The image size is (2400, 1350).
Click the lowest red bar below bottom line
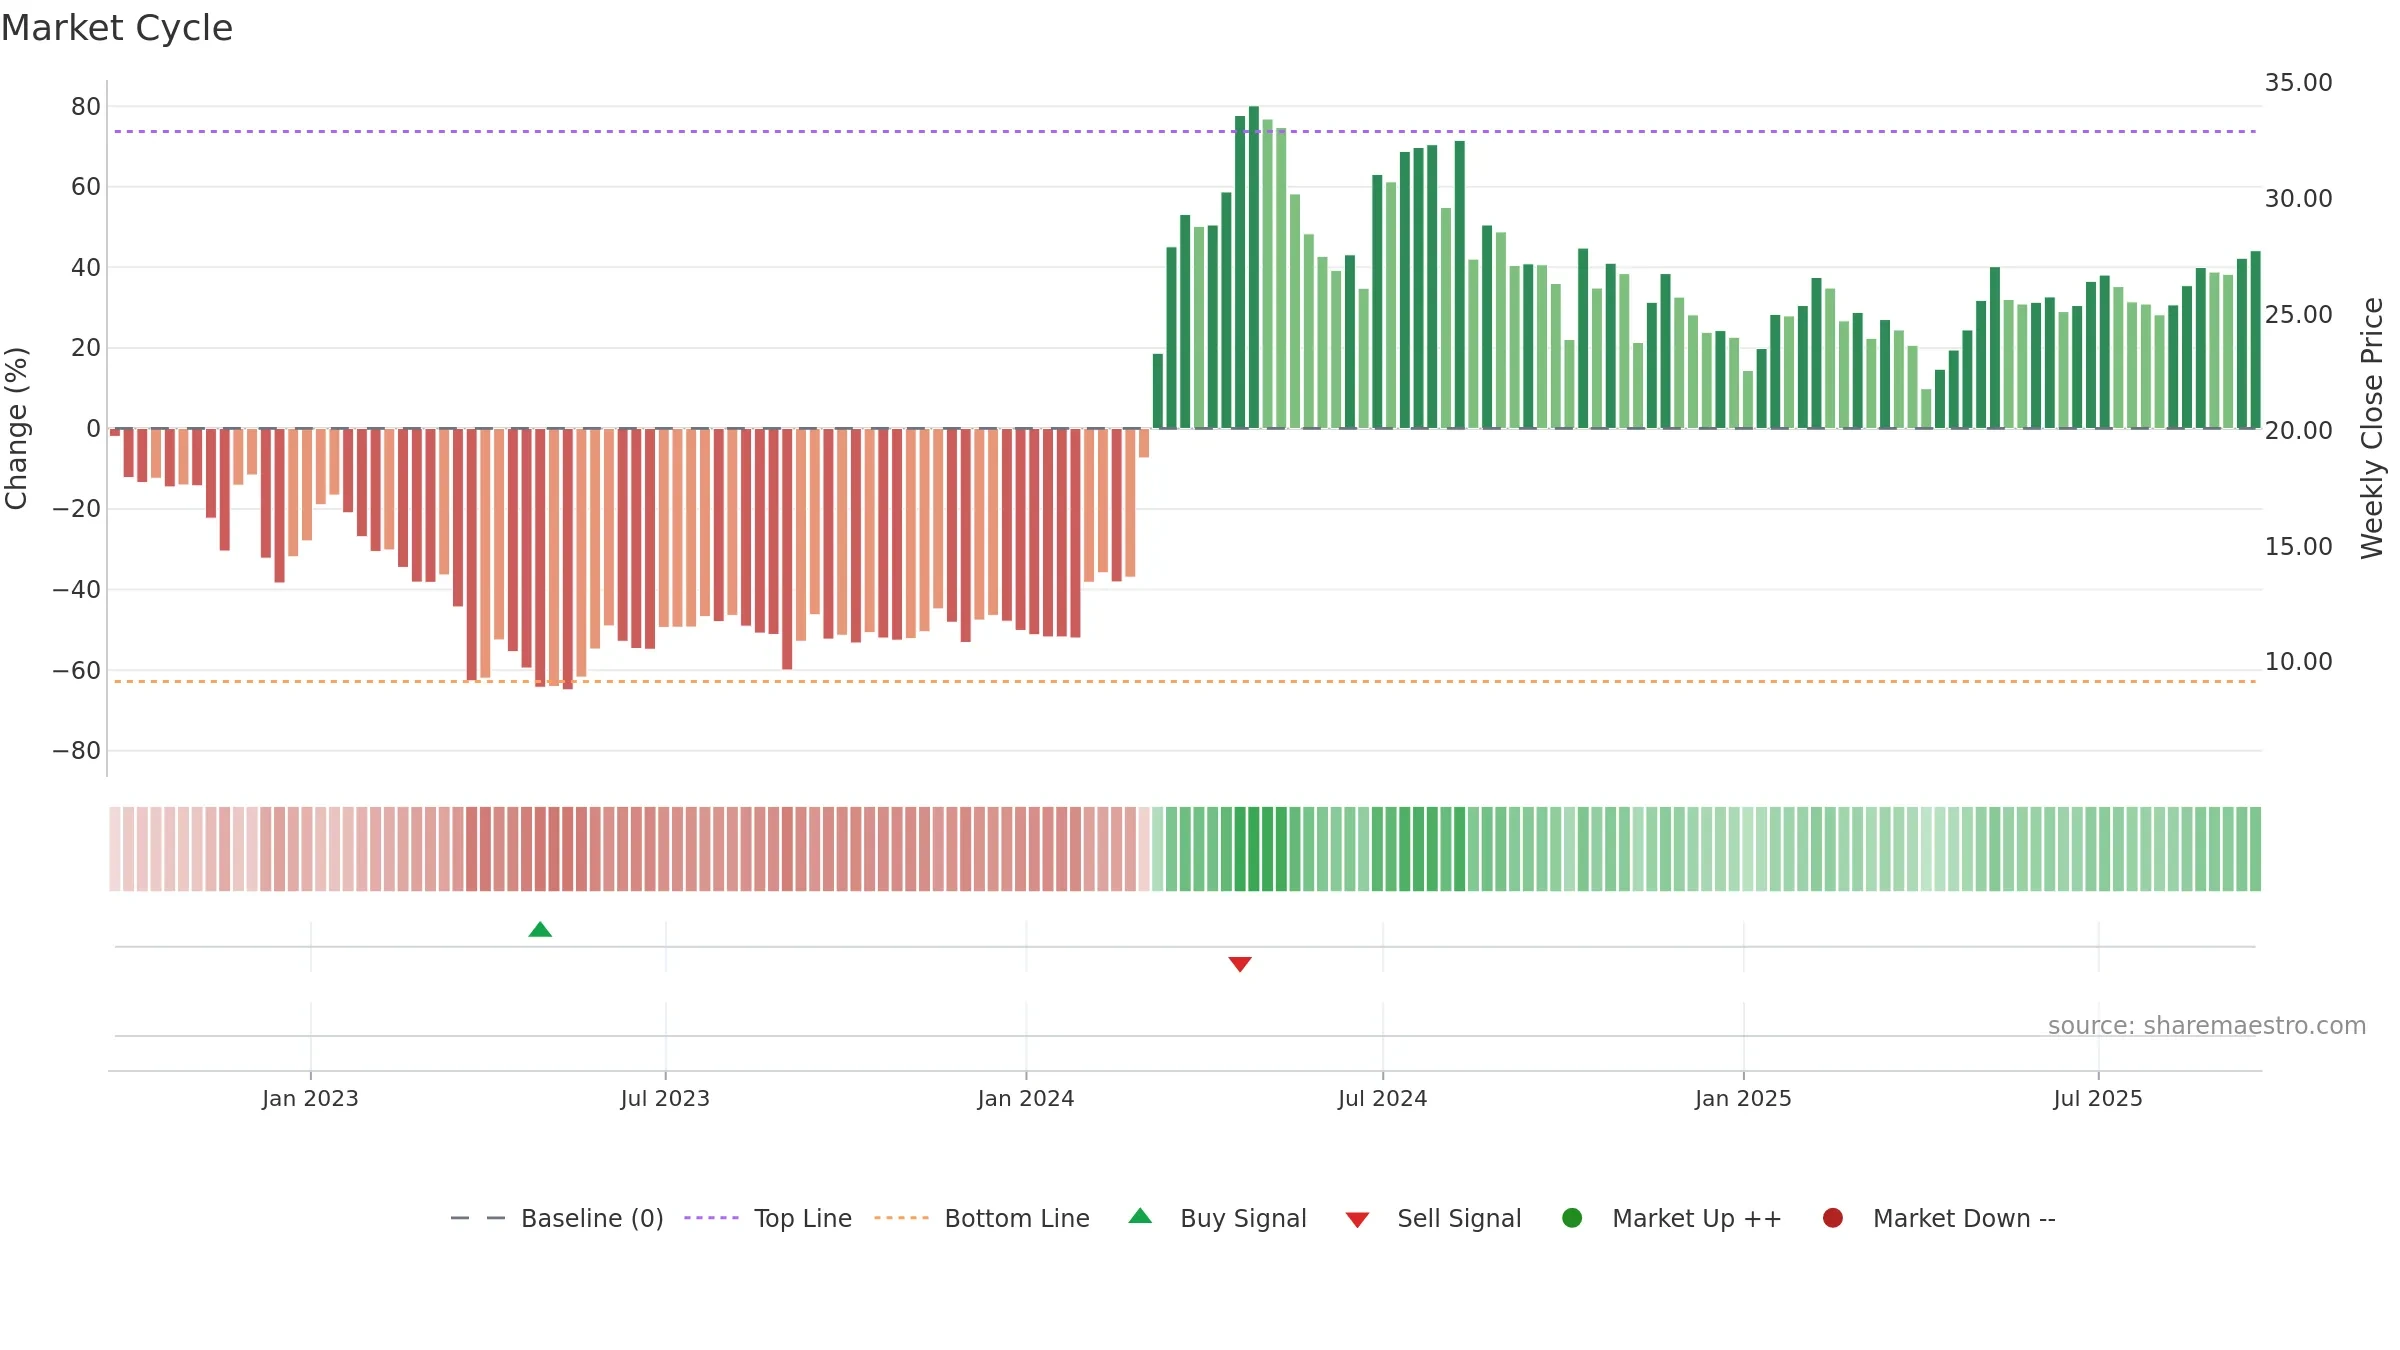[x=568, y=559]
